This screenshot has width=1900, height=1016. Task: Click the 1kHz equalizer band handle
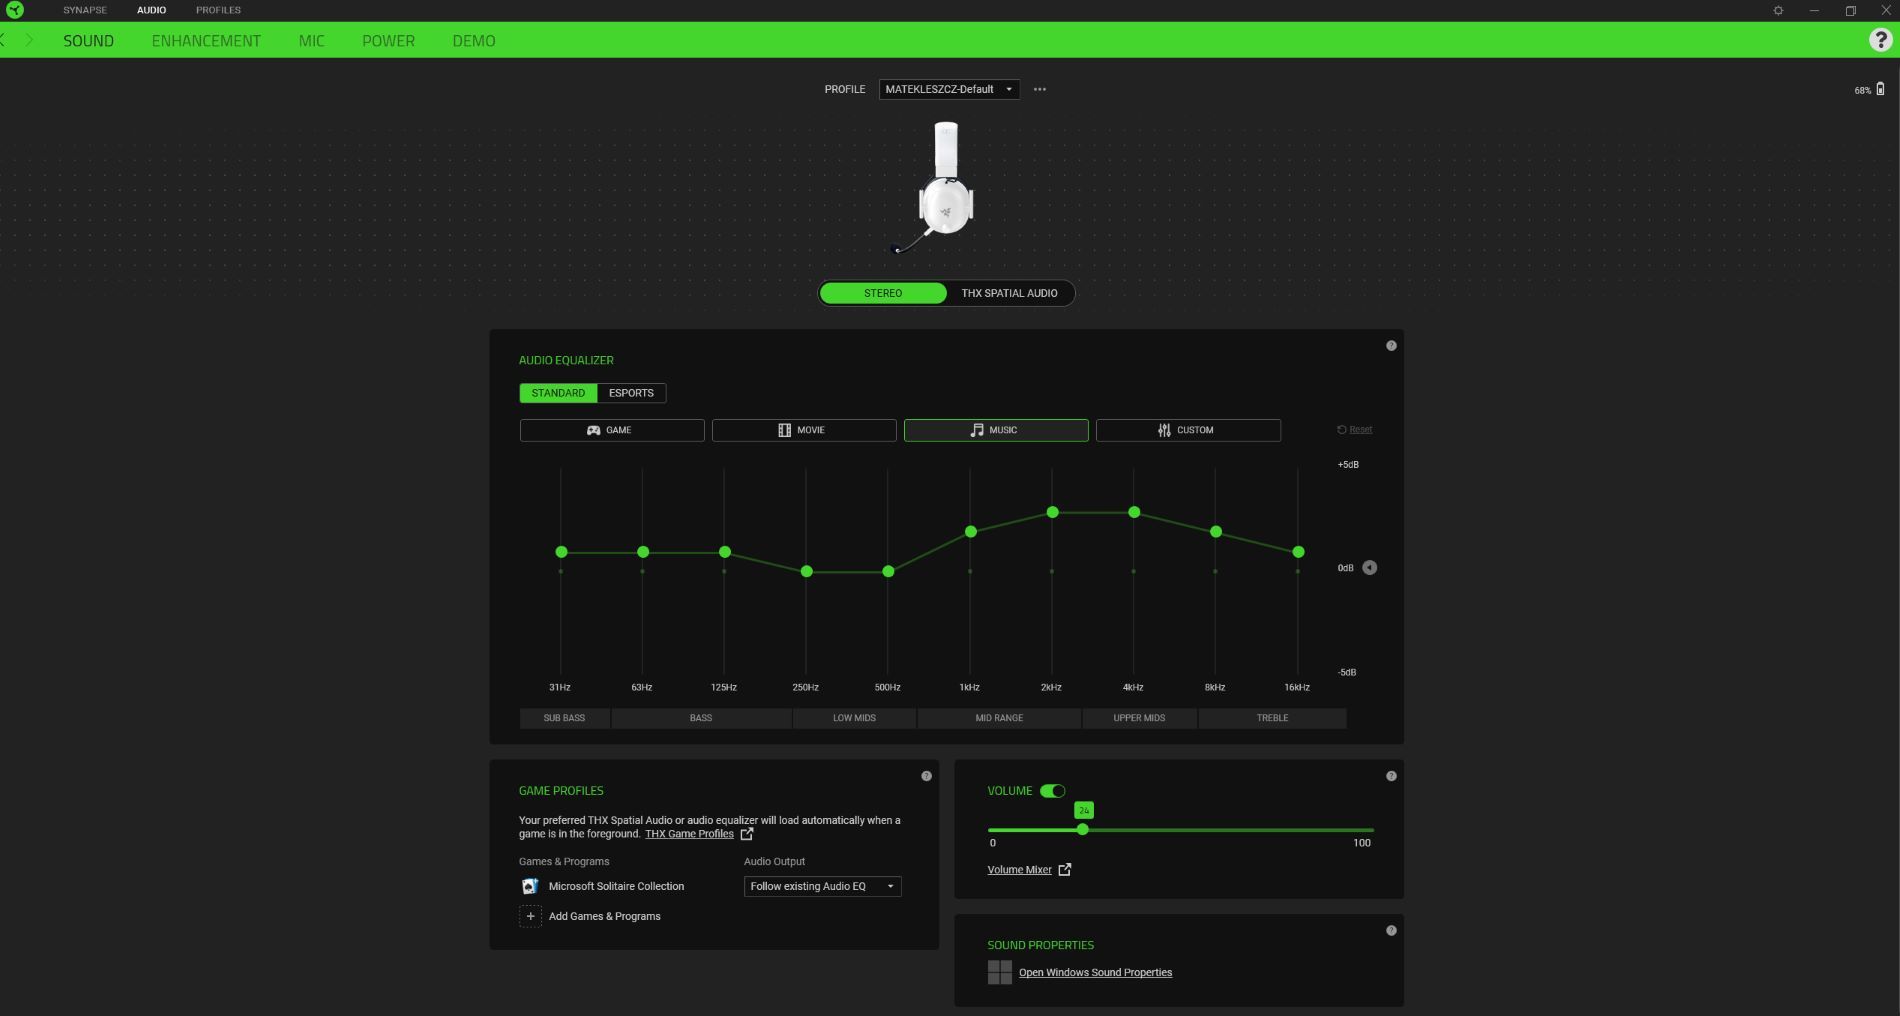pyautogui.click(x=970, y=532)
